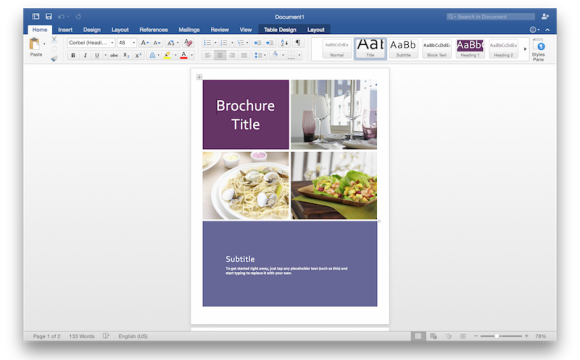
Task: Click the bulleted list icon
Action: pyautogui.click(x=207, y=43)
